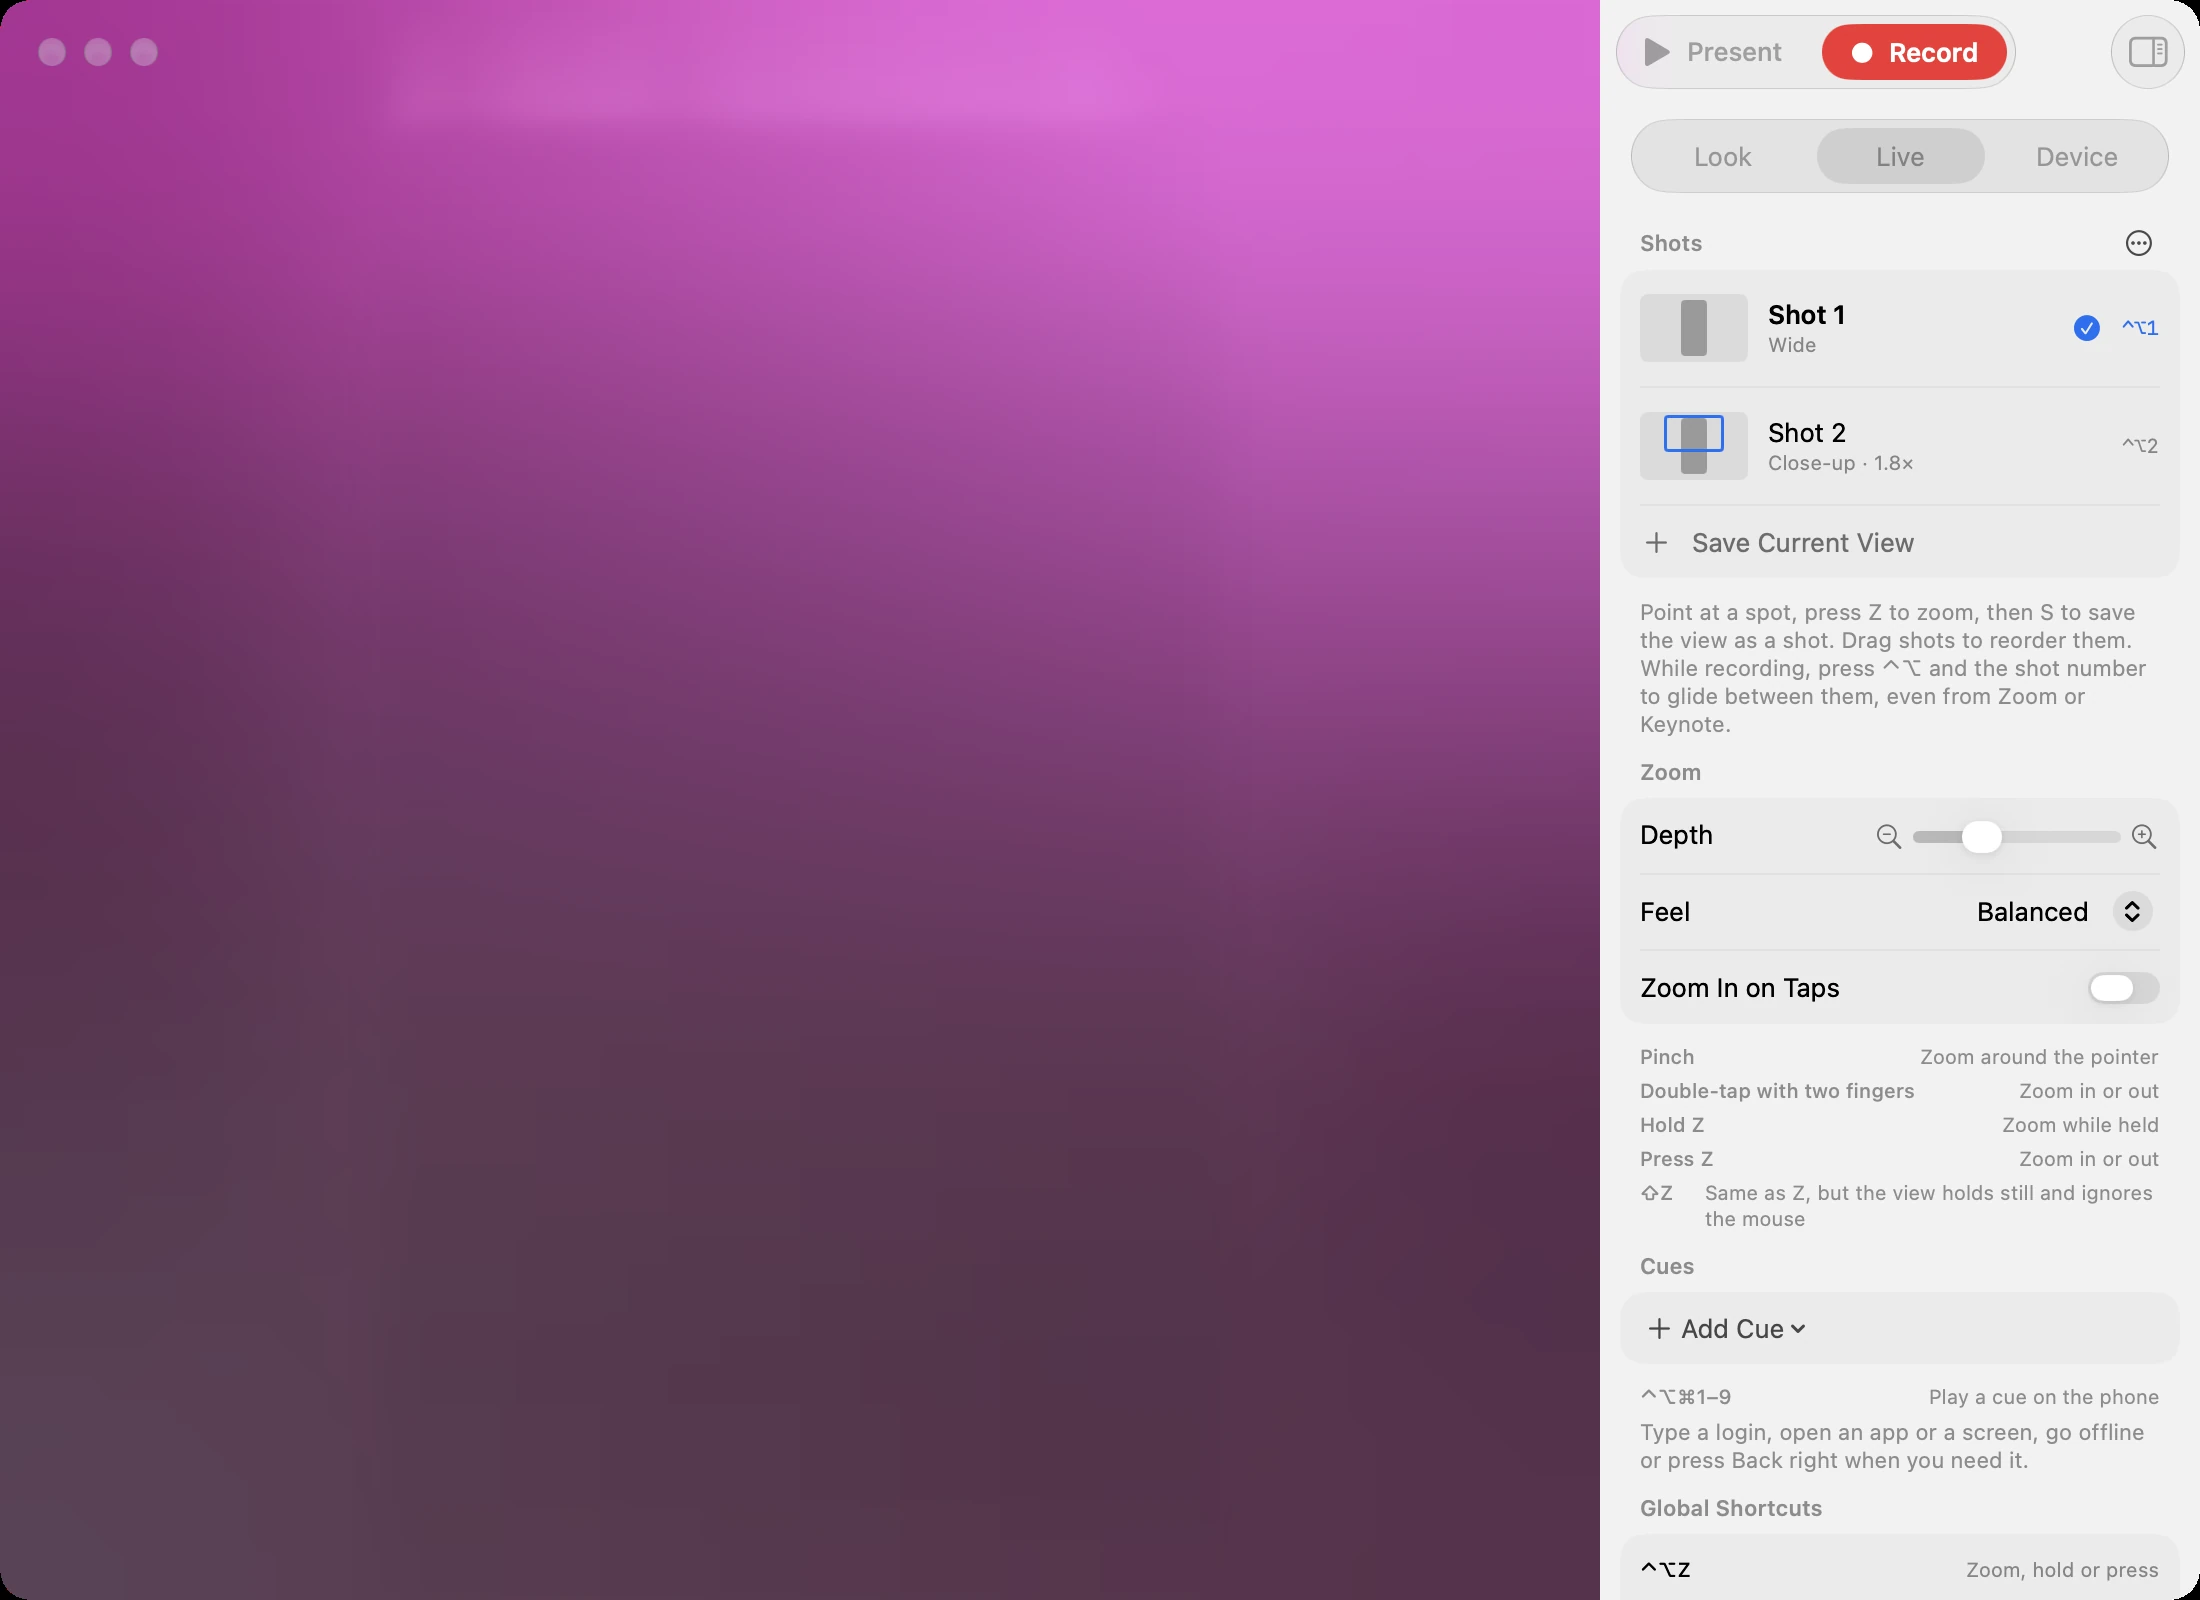Screen dimensions: 2200x1600
Task: Click the Present button
Action: pyautogui.click(x=1714, y=52)
